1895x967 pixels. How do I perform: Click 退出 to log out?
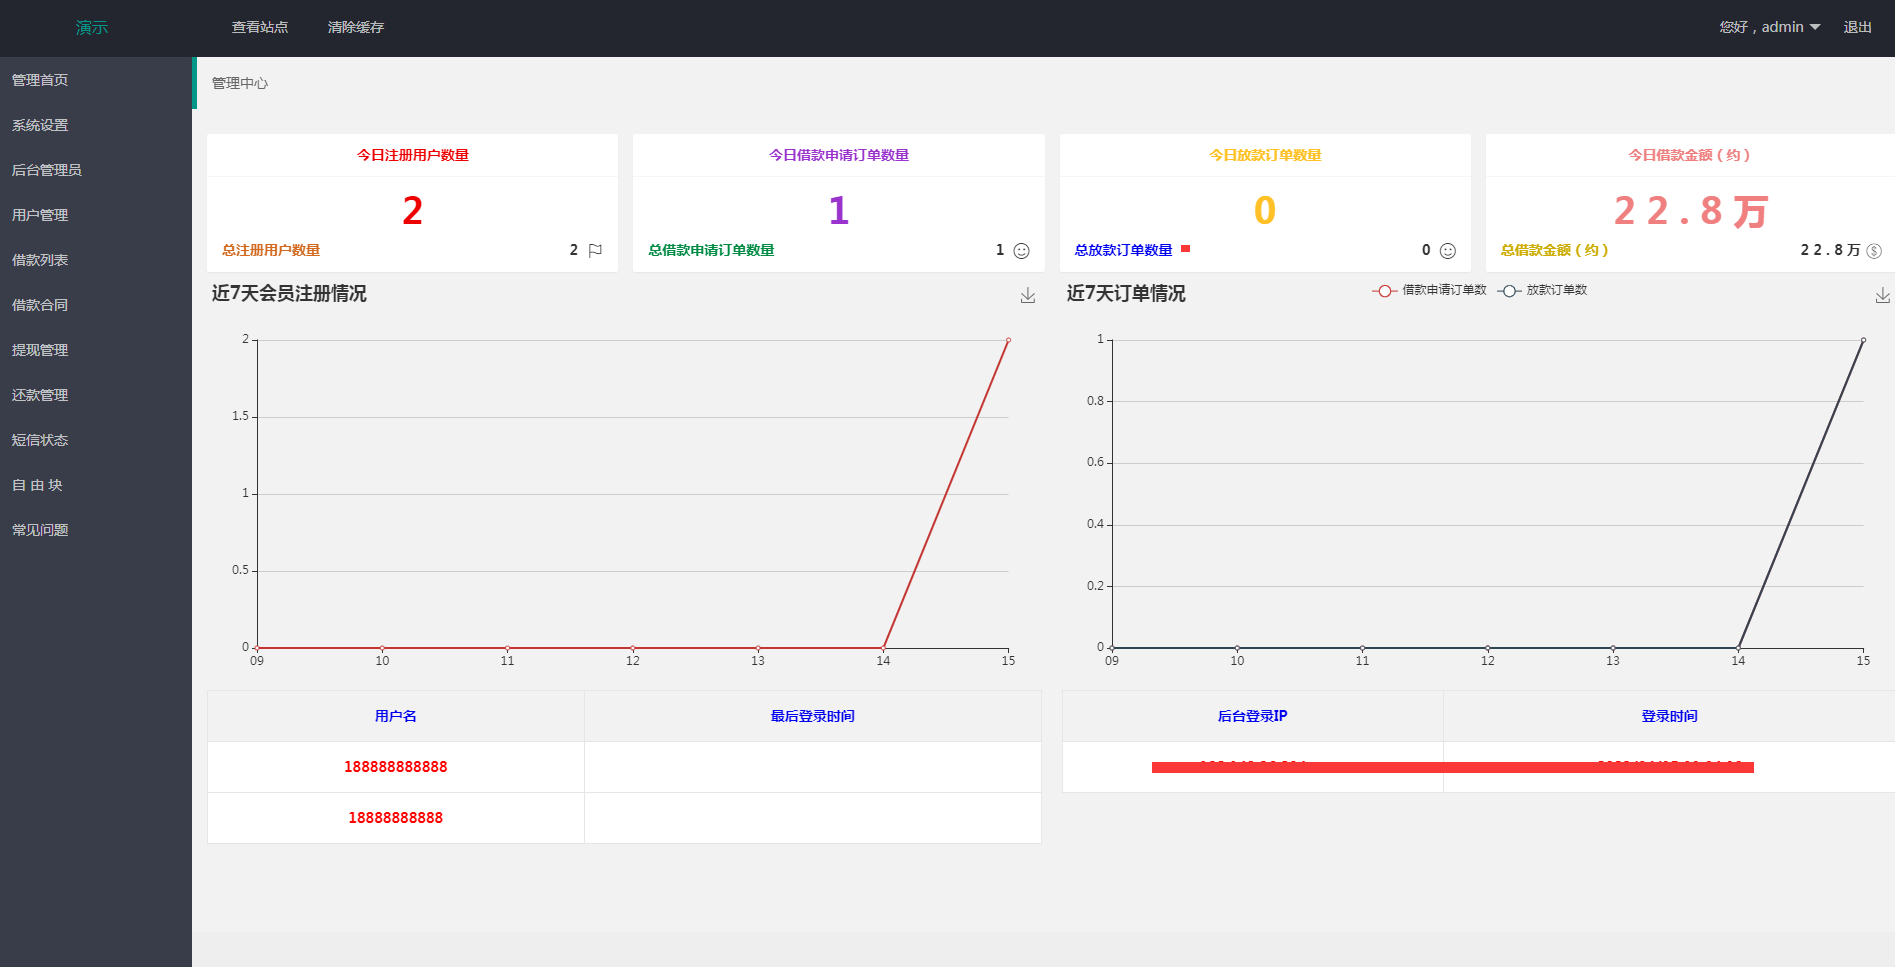tap(1857, 27)
